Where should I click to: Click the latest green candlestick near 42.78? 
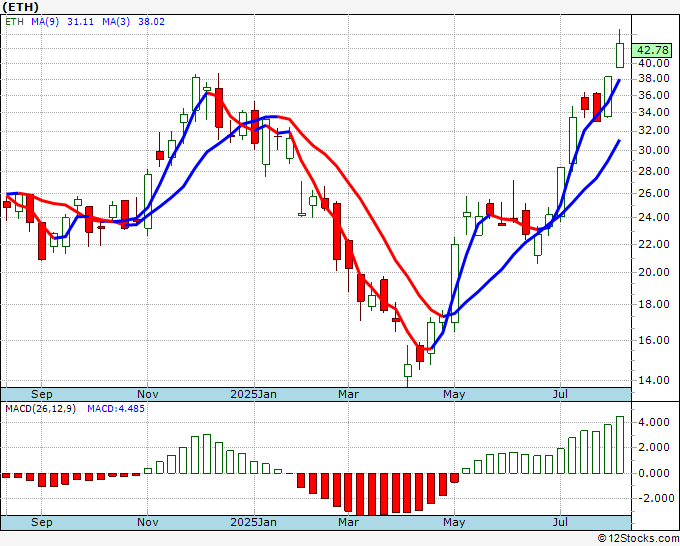pos(620,55)
